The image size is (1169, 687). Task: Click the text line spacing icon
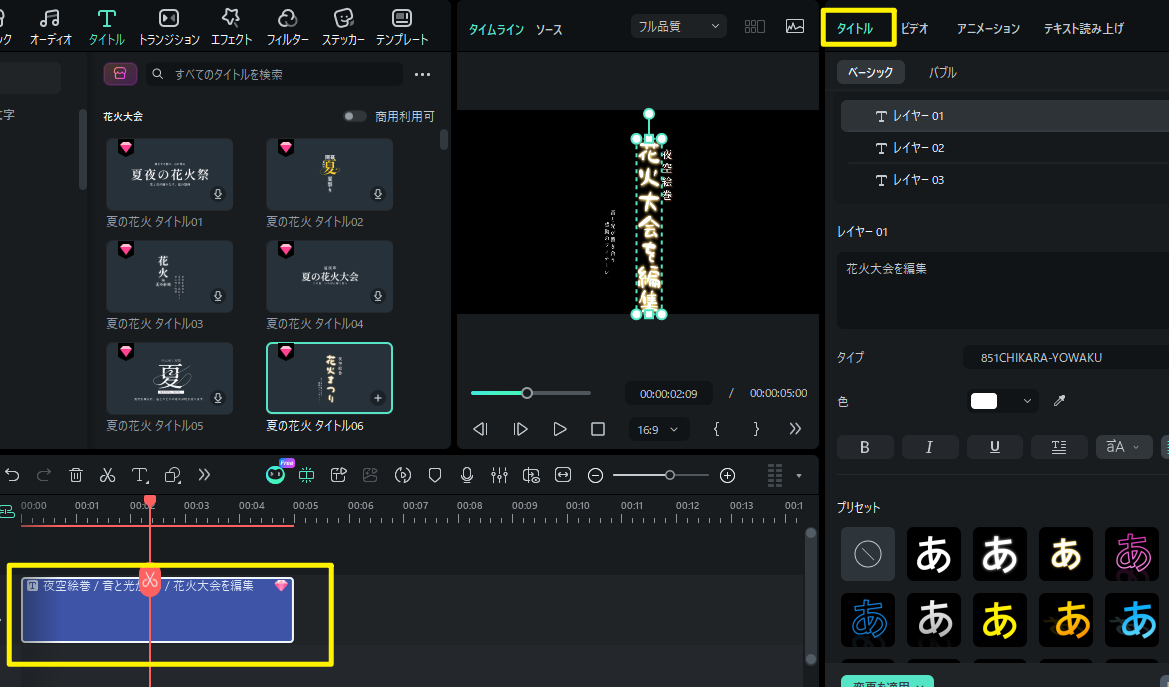point(1059,447)
